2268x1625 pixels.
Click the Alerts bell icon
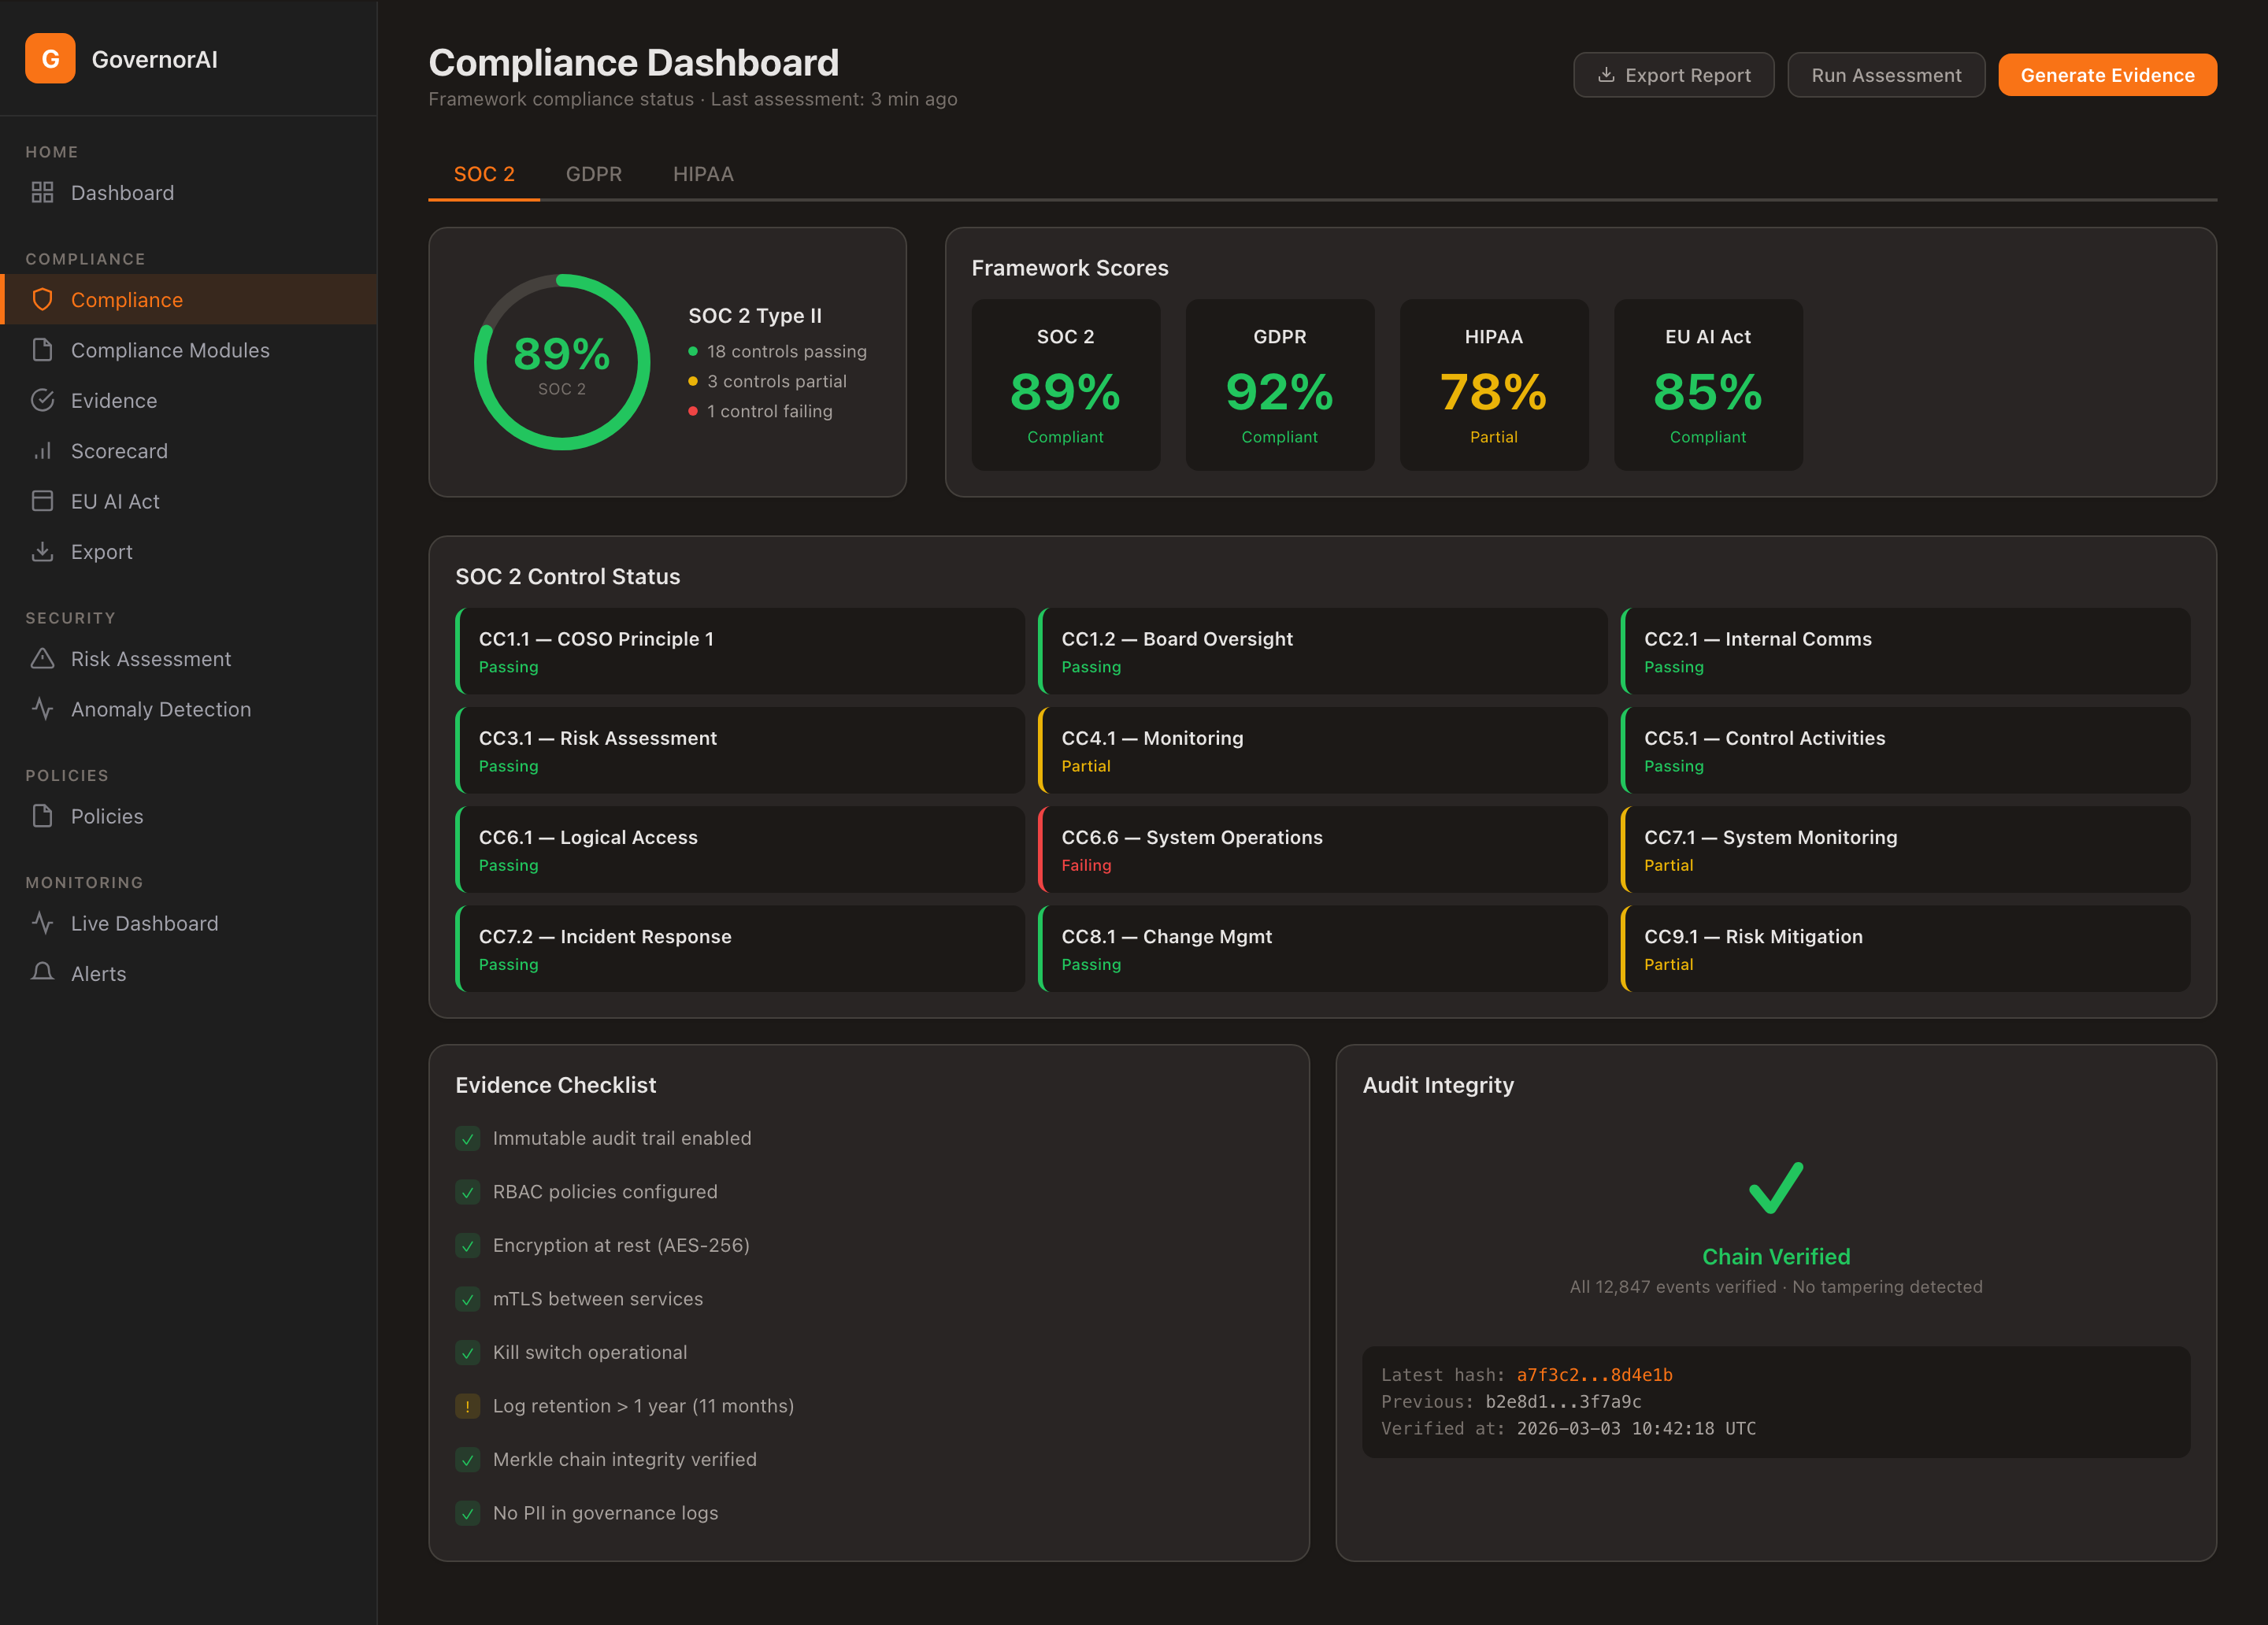coord(42,973)
